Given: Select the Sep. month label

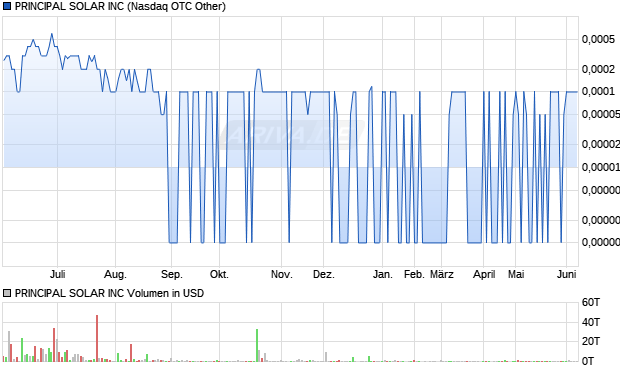Looking at the screenshot, I should click(x=172, y=274).
